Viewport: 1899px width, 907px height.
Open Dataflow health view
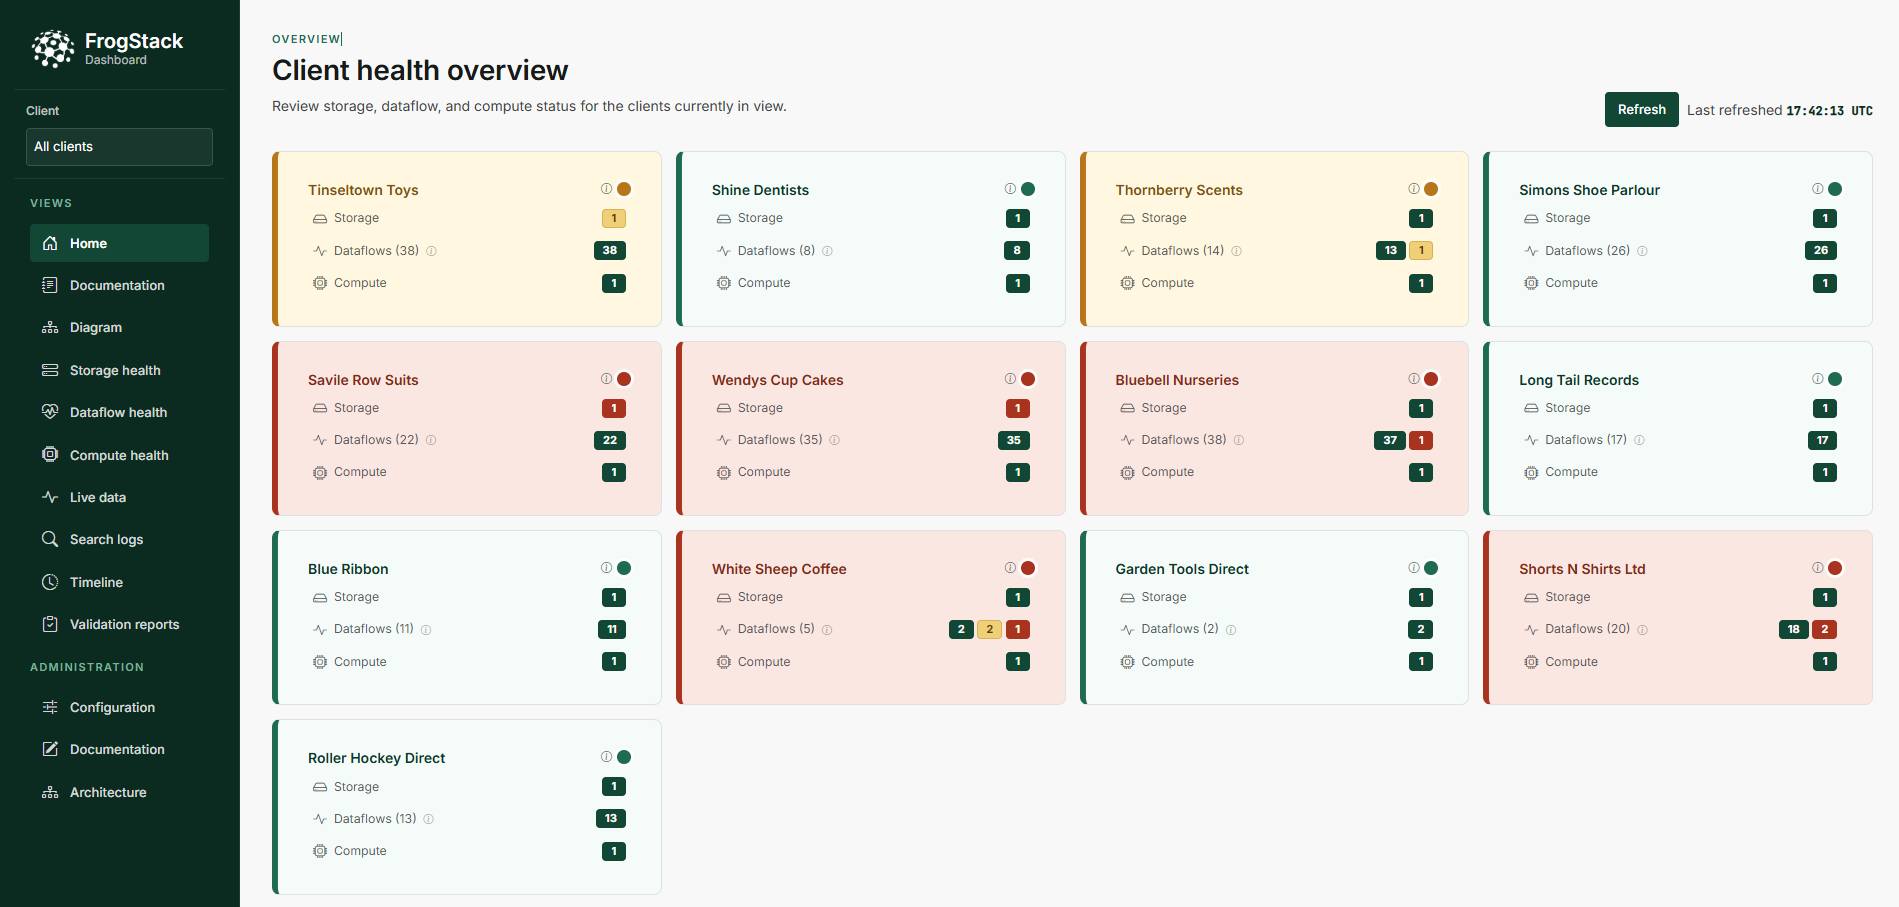(x=119, y=412)
